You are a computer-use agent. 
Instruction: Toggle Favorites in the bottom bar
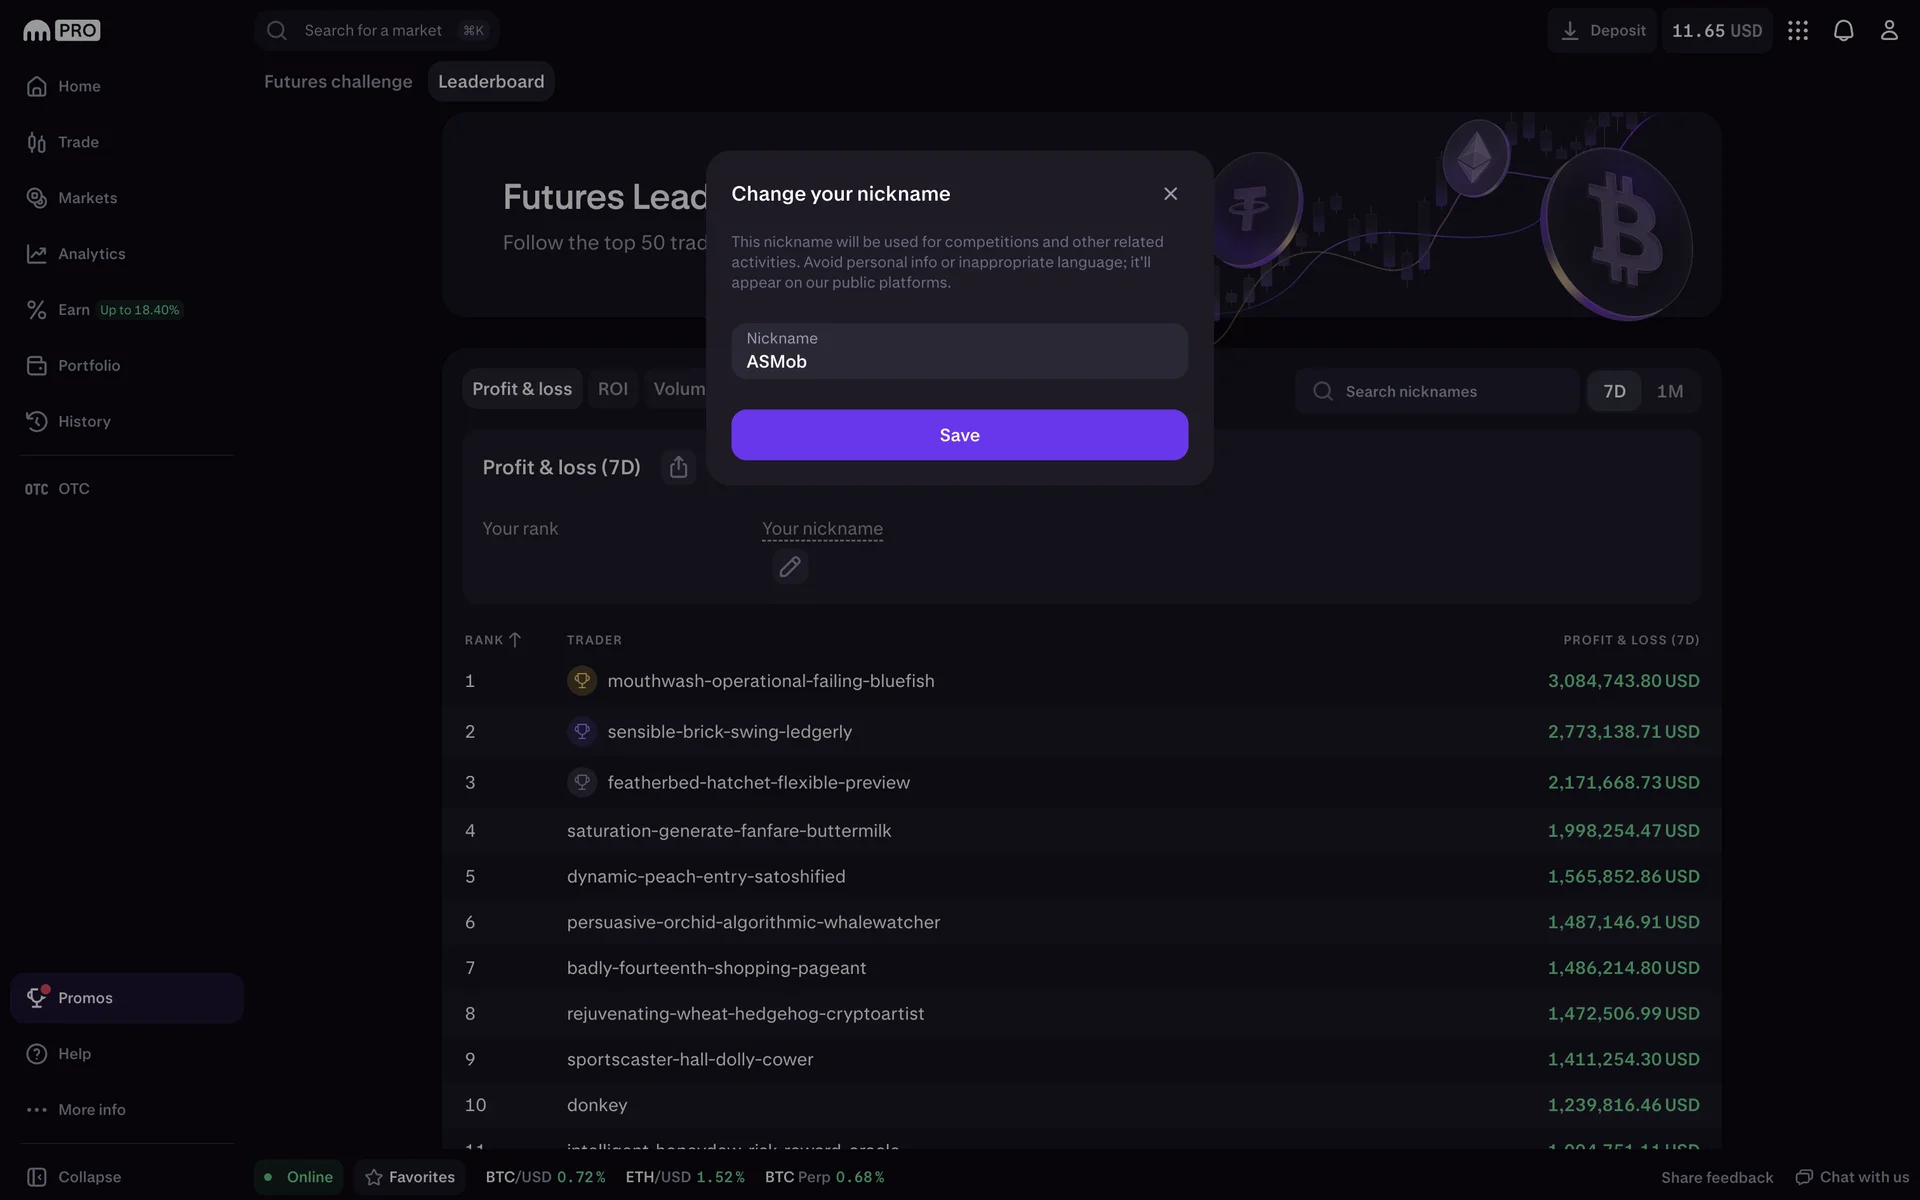click(x=410, y=1177)
